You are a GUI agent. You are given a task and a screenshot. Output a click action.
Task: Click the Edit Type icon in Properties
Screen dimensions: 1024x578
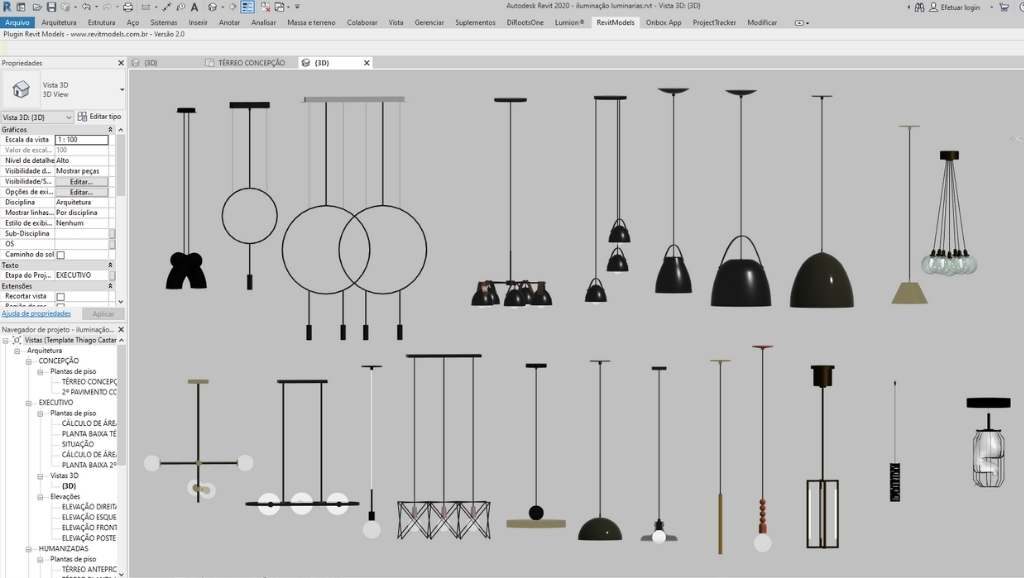tap(83, 117)
